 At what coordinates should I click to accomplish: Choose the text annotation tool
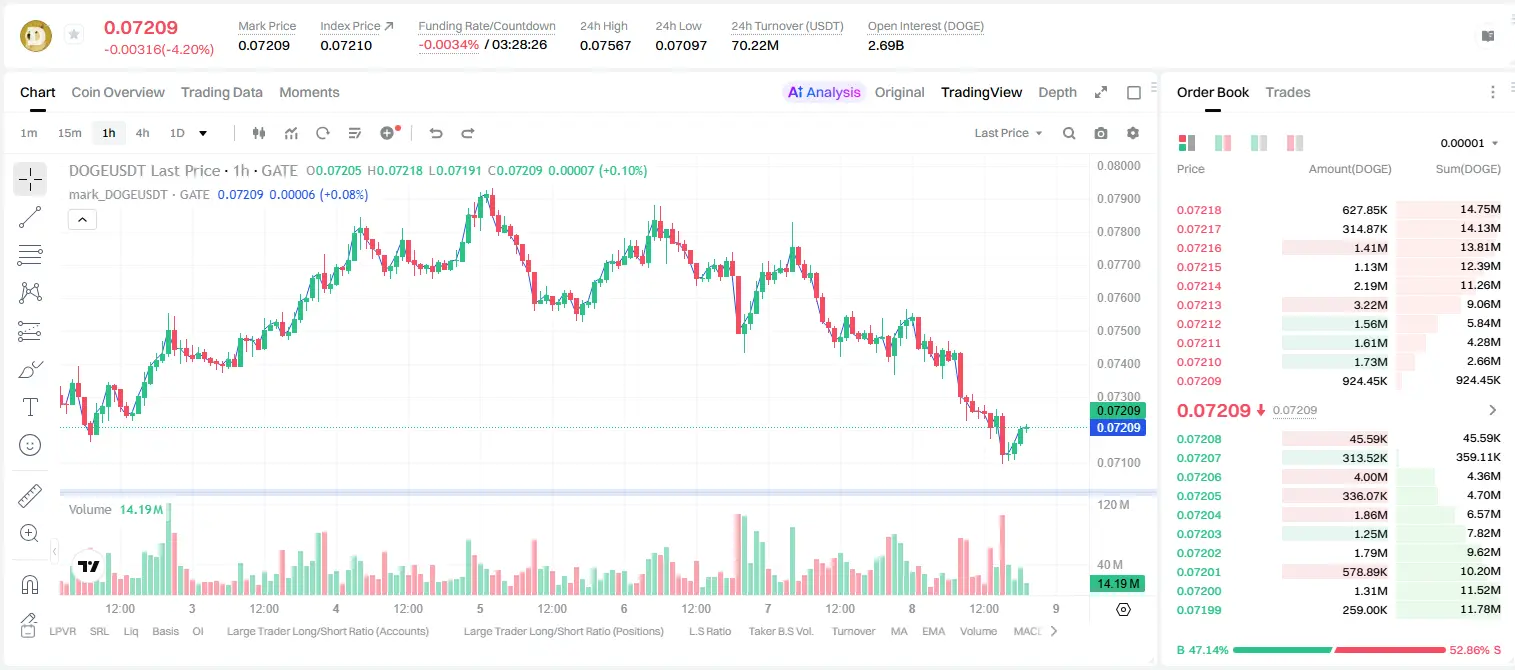[x=30, y=407]
